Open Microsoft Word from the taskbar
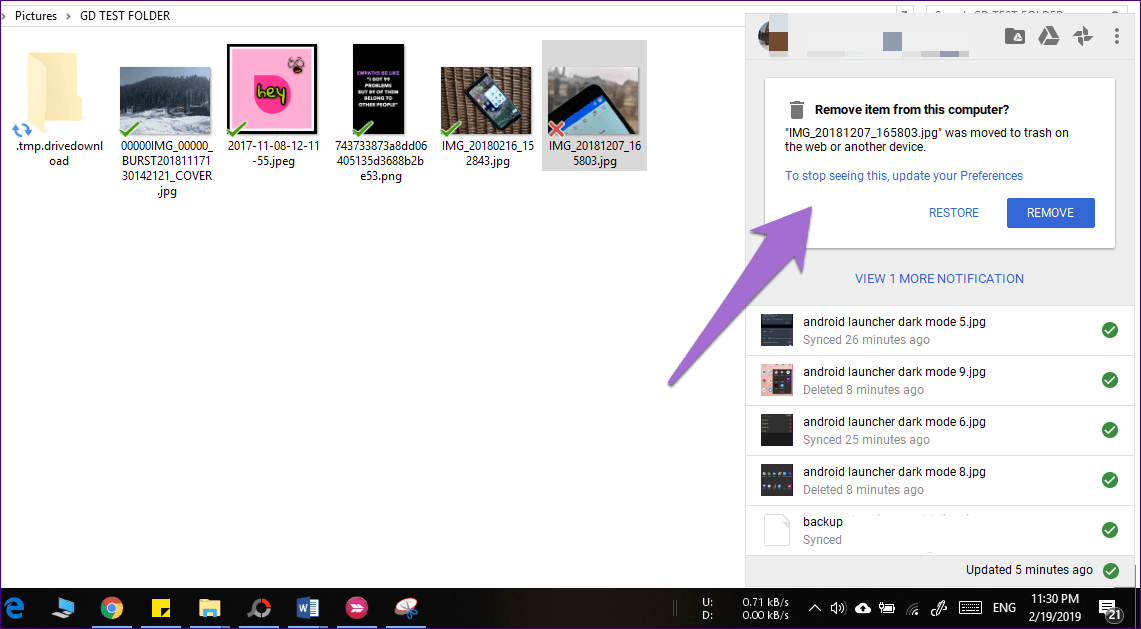The image size is (1141, 629). pos(307,607)
